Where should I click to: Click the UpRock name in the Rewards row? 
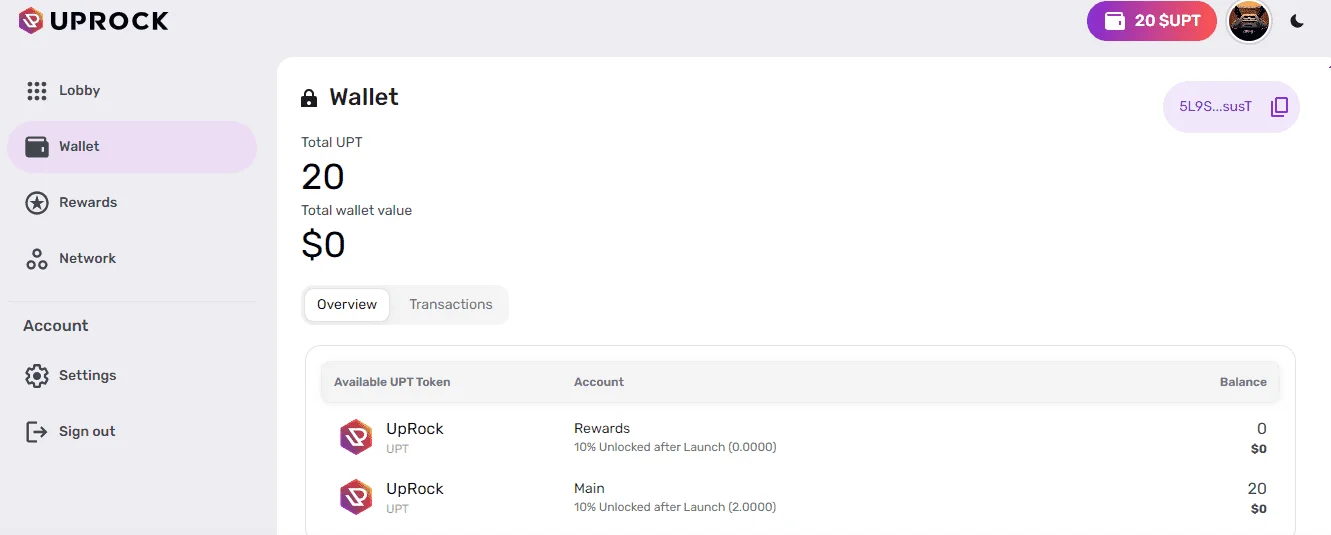point(415,429)
